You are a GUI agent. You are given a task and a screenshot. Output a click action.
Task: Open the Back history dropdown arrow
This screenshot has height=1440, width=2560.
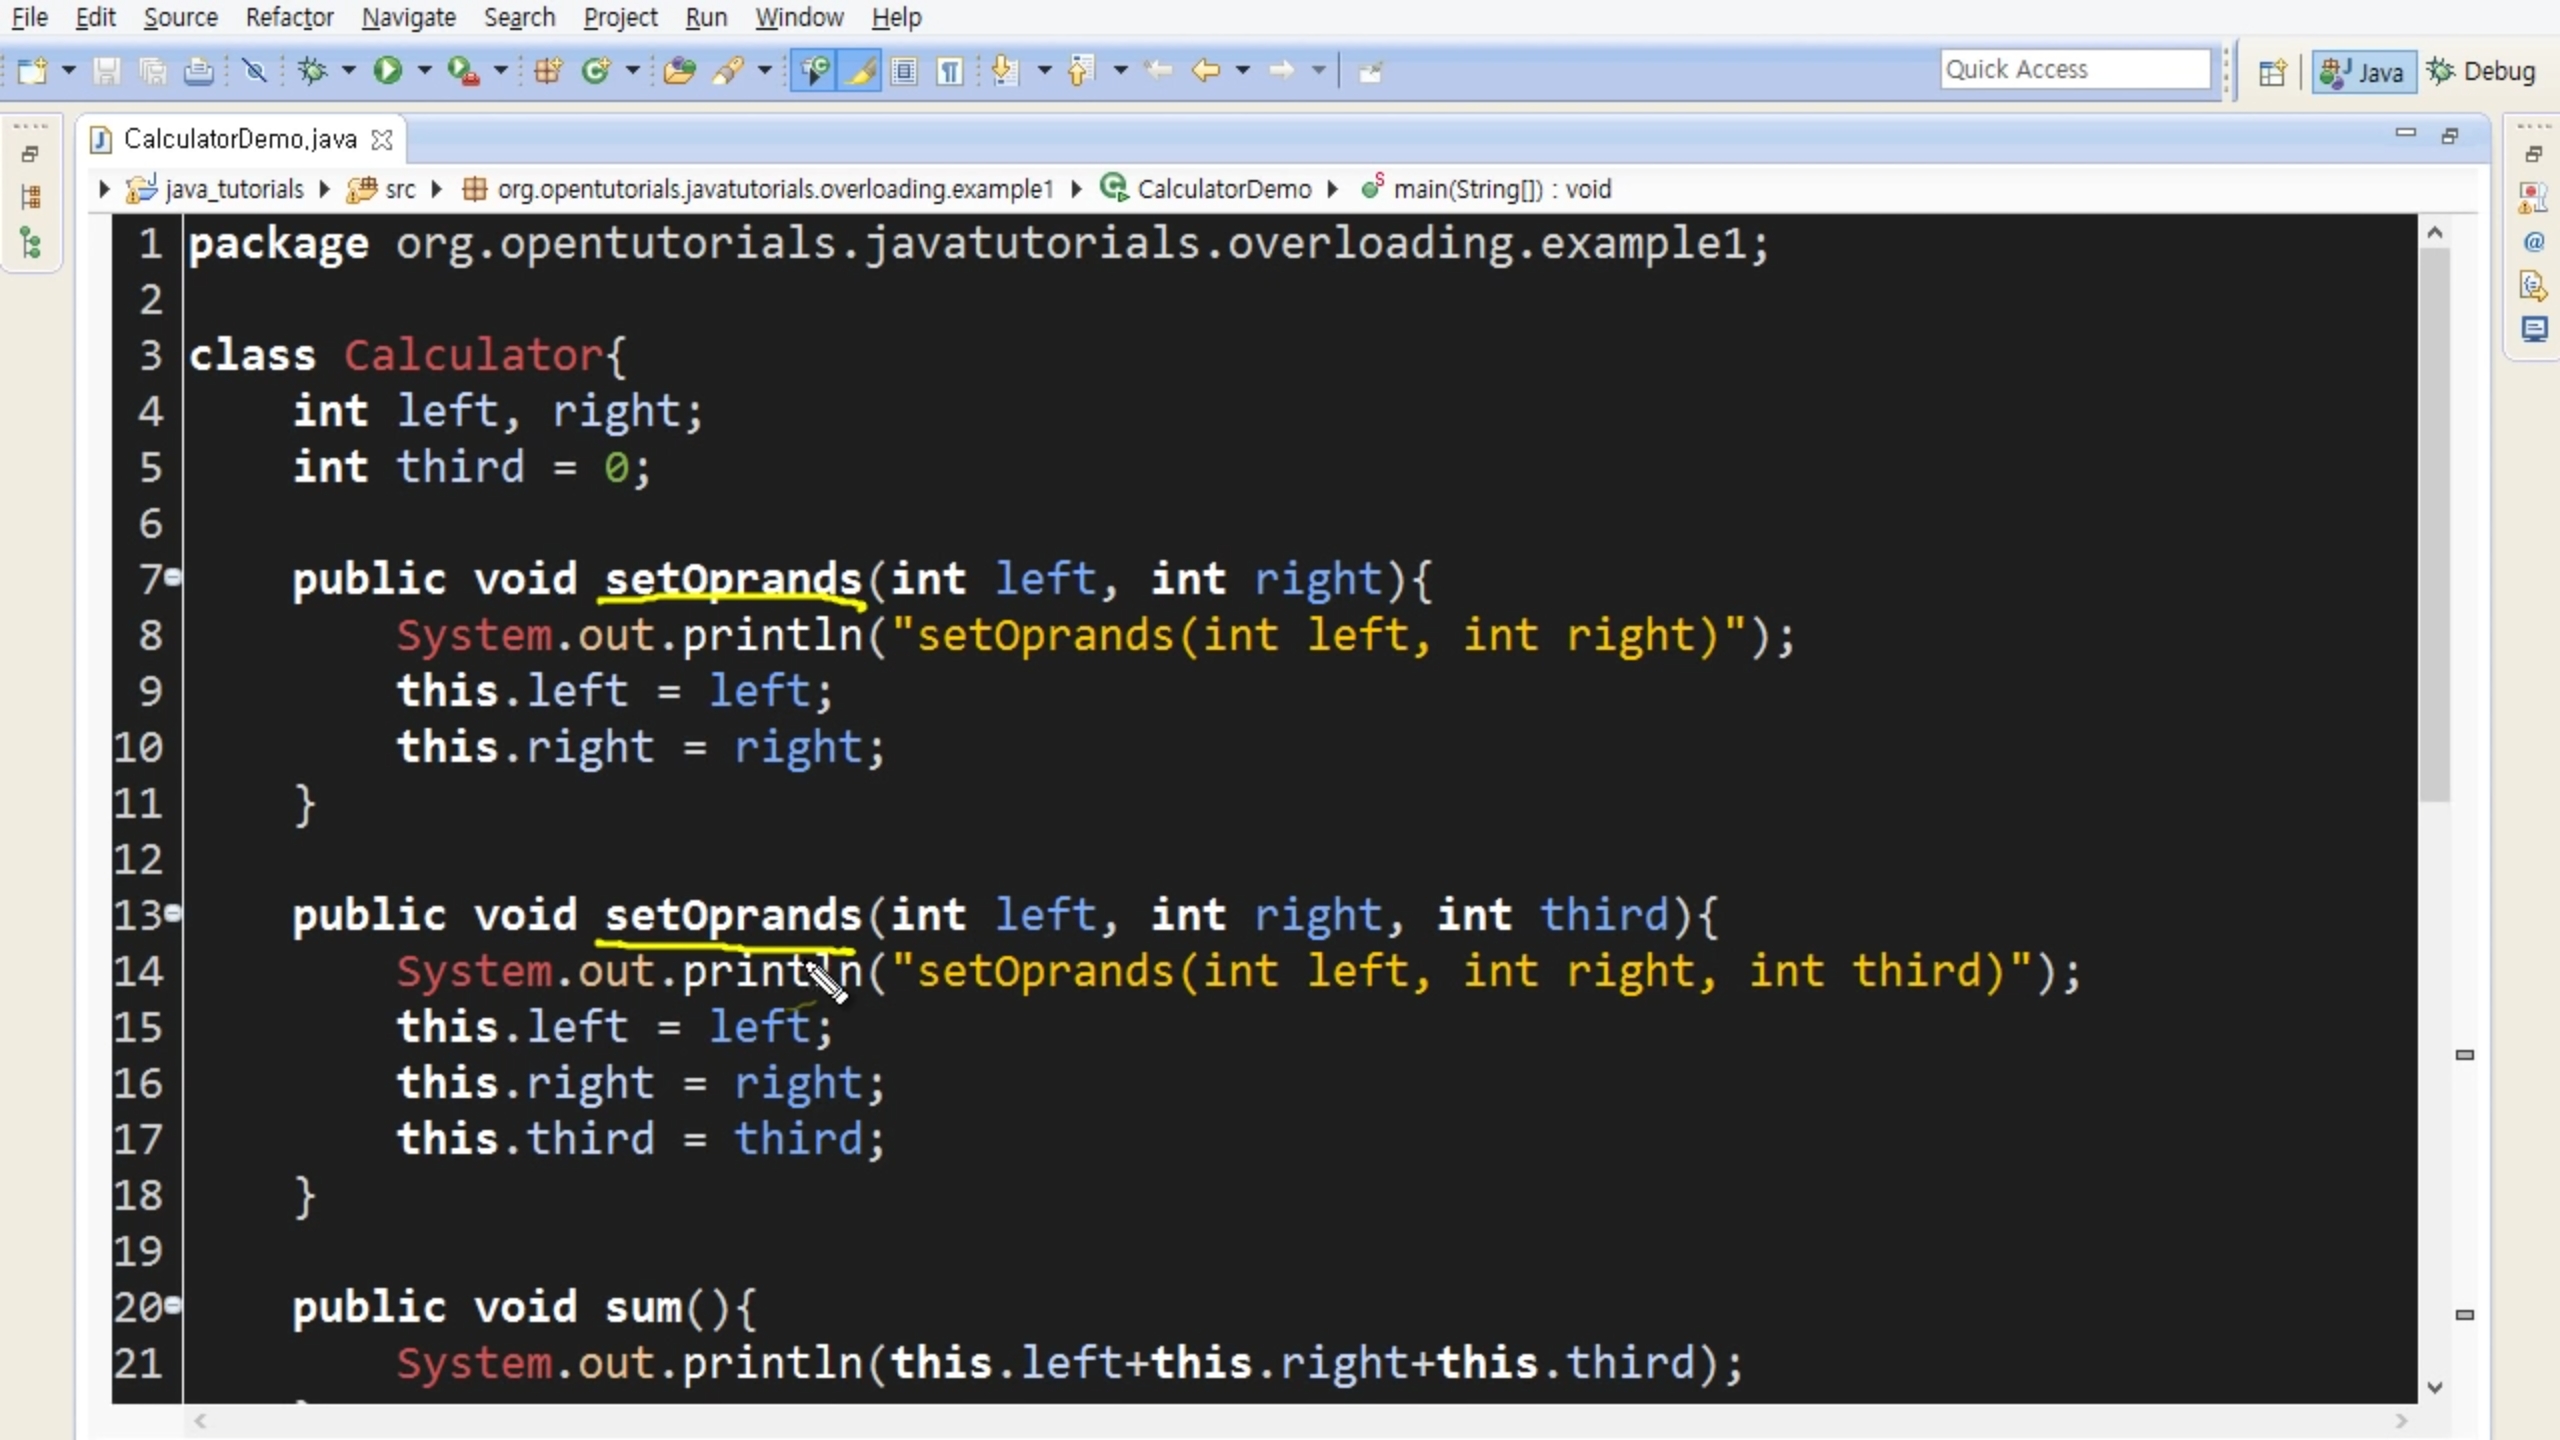[1242, 70]
